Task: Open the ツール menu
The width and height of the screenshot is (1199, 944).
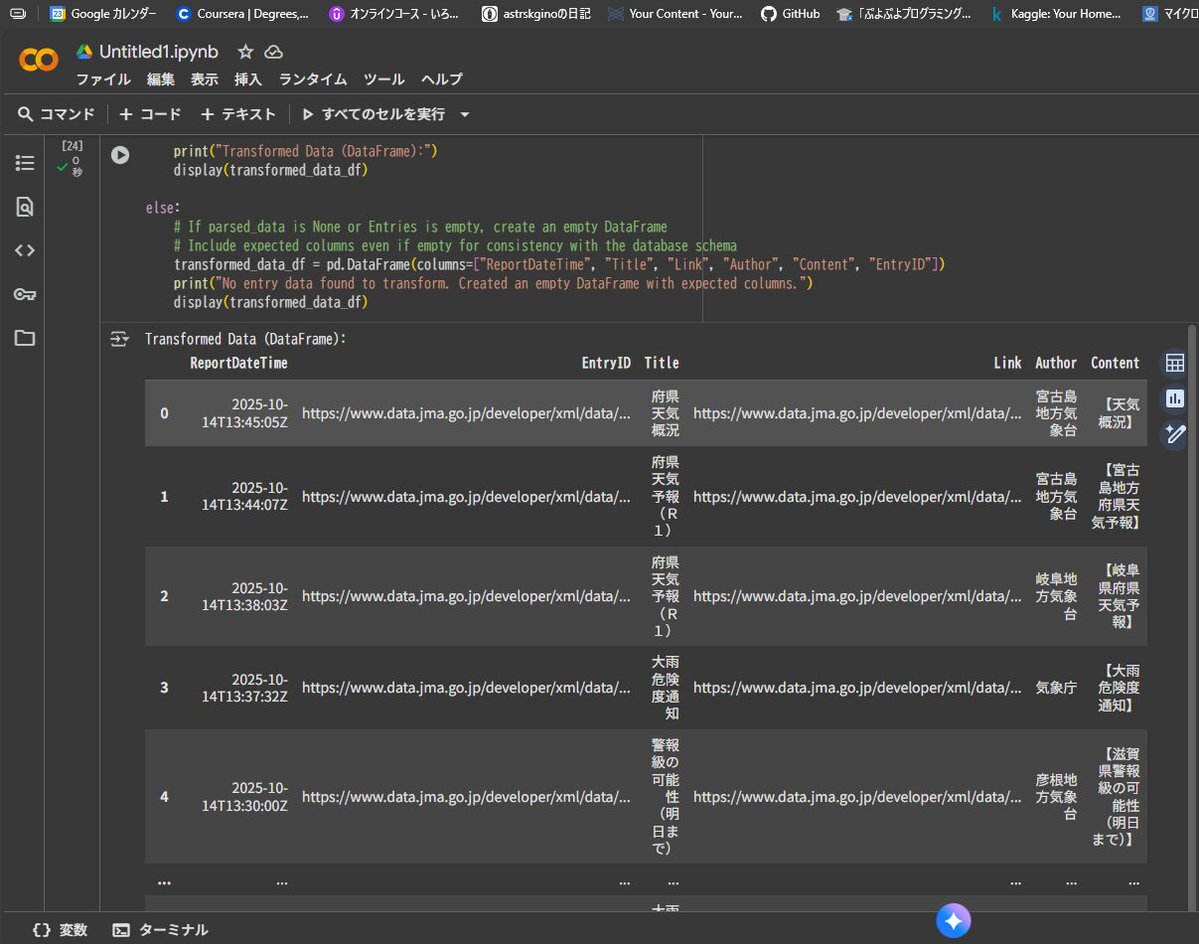Action: [x=383, y=79]
